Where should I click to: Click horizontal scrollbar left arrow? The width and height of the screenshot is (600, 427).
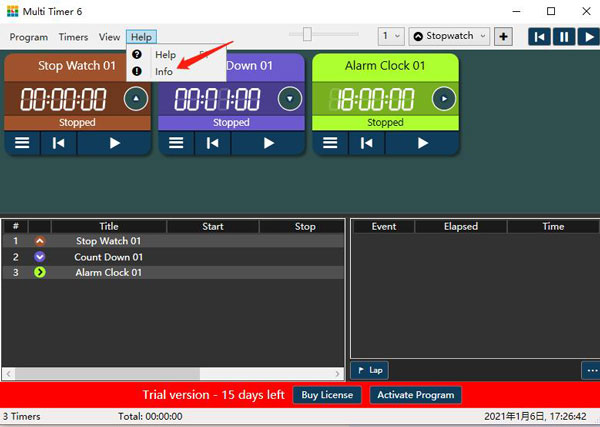pos(8,374)
